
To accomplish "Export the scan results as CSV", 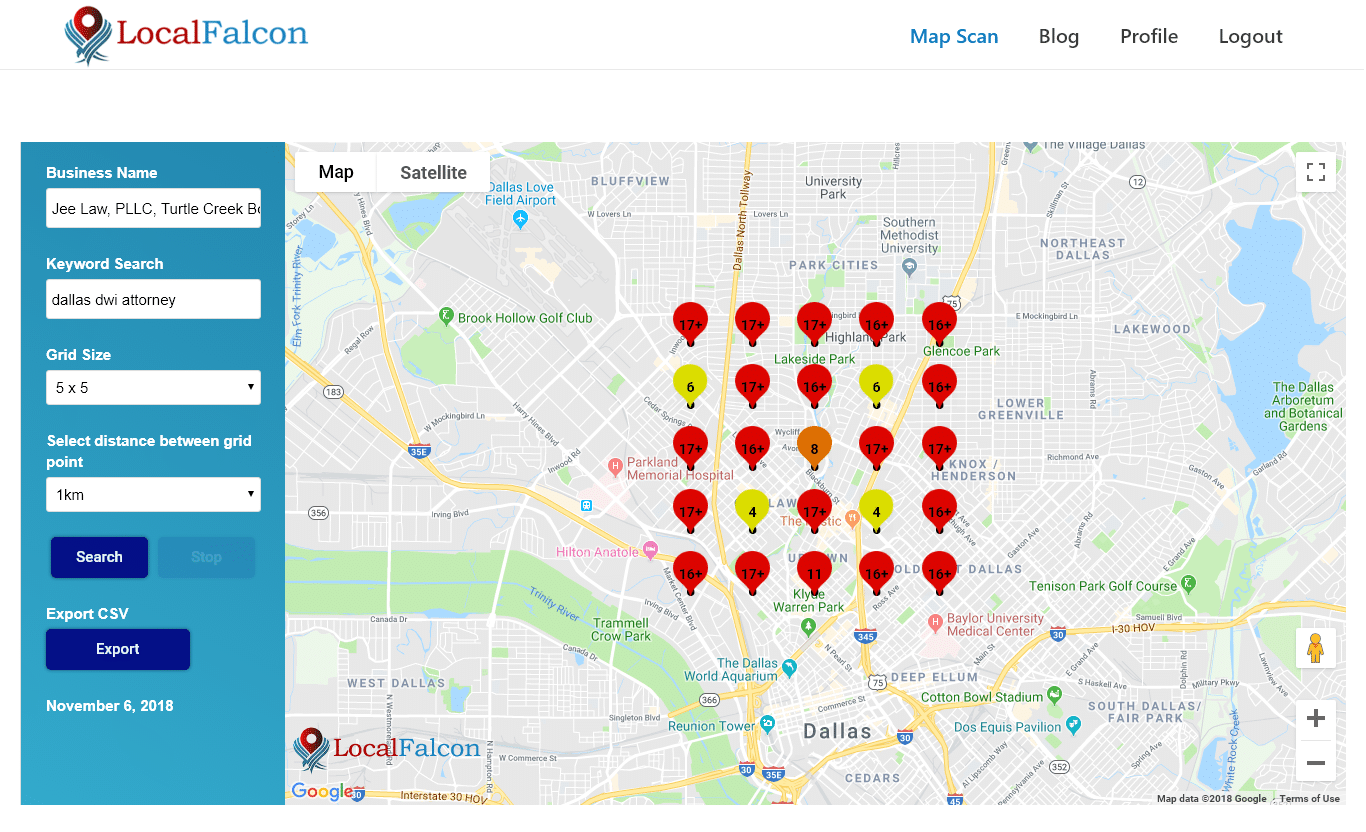I will [118, 649].
